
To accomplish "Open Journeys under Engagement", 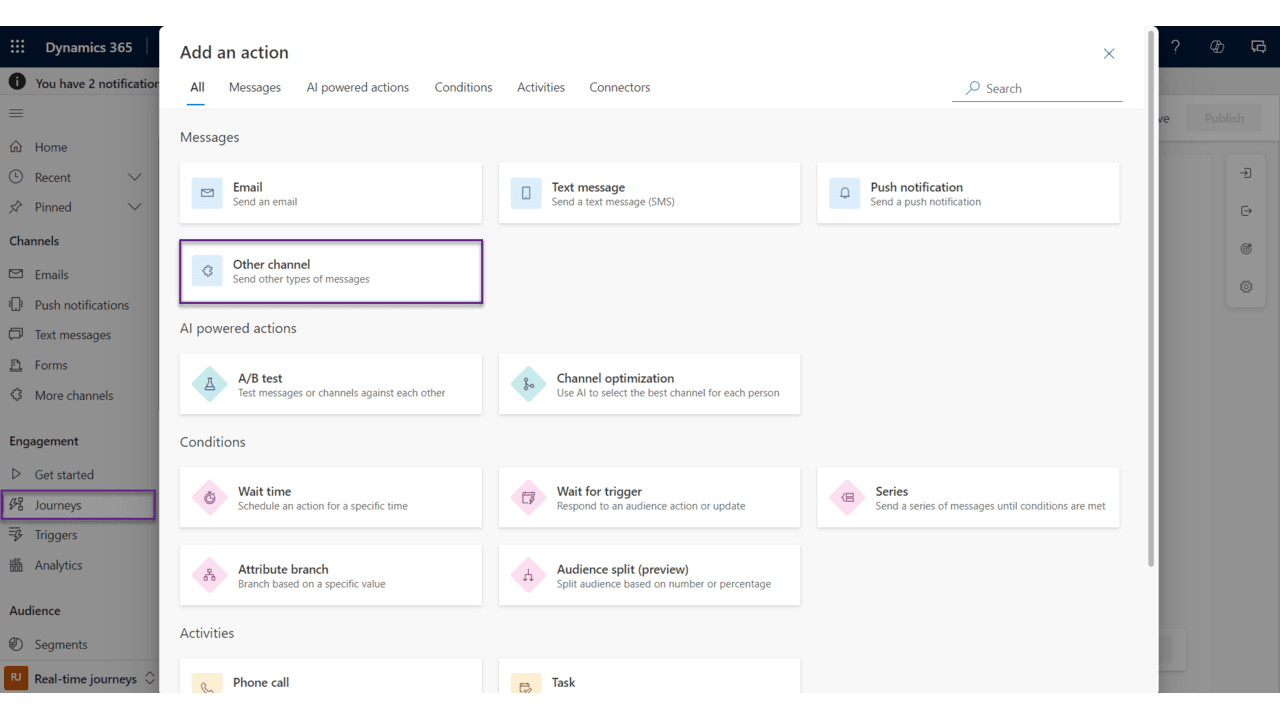I will [80, 505].
